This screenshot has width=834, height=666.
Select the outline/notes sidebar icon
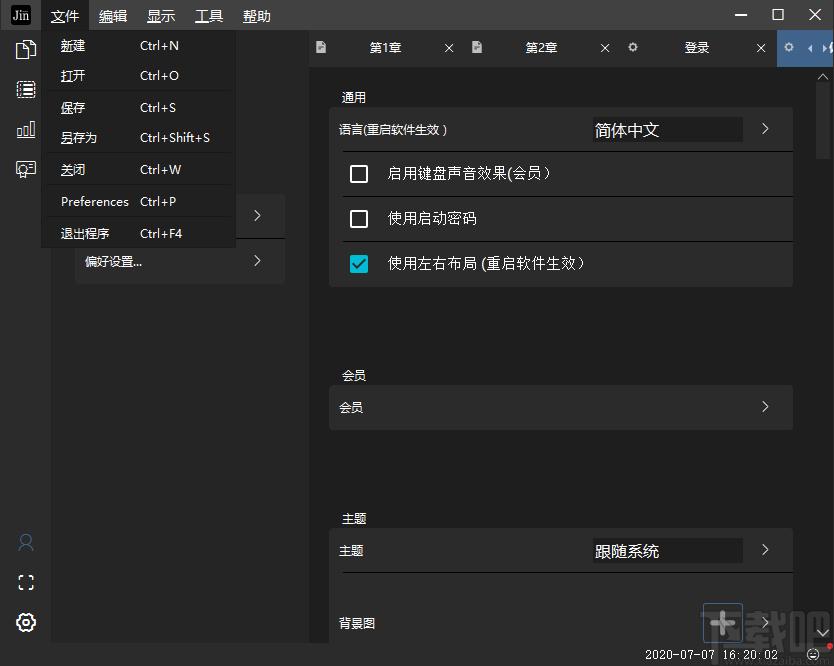(x=25, y=89)
